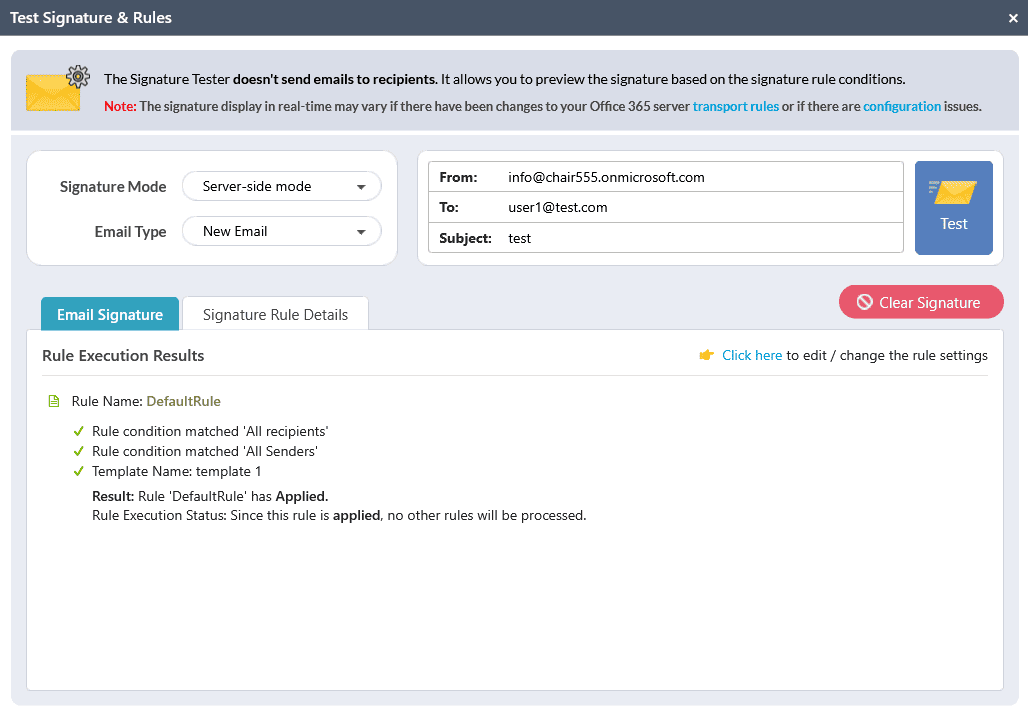The width and height of the screenshot is (1028, 714).
Task: Click the pointing hand icon
Action: coord(707,355)
